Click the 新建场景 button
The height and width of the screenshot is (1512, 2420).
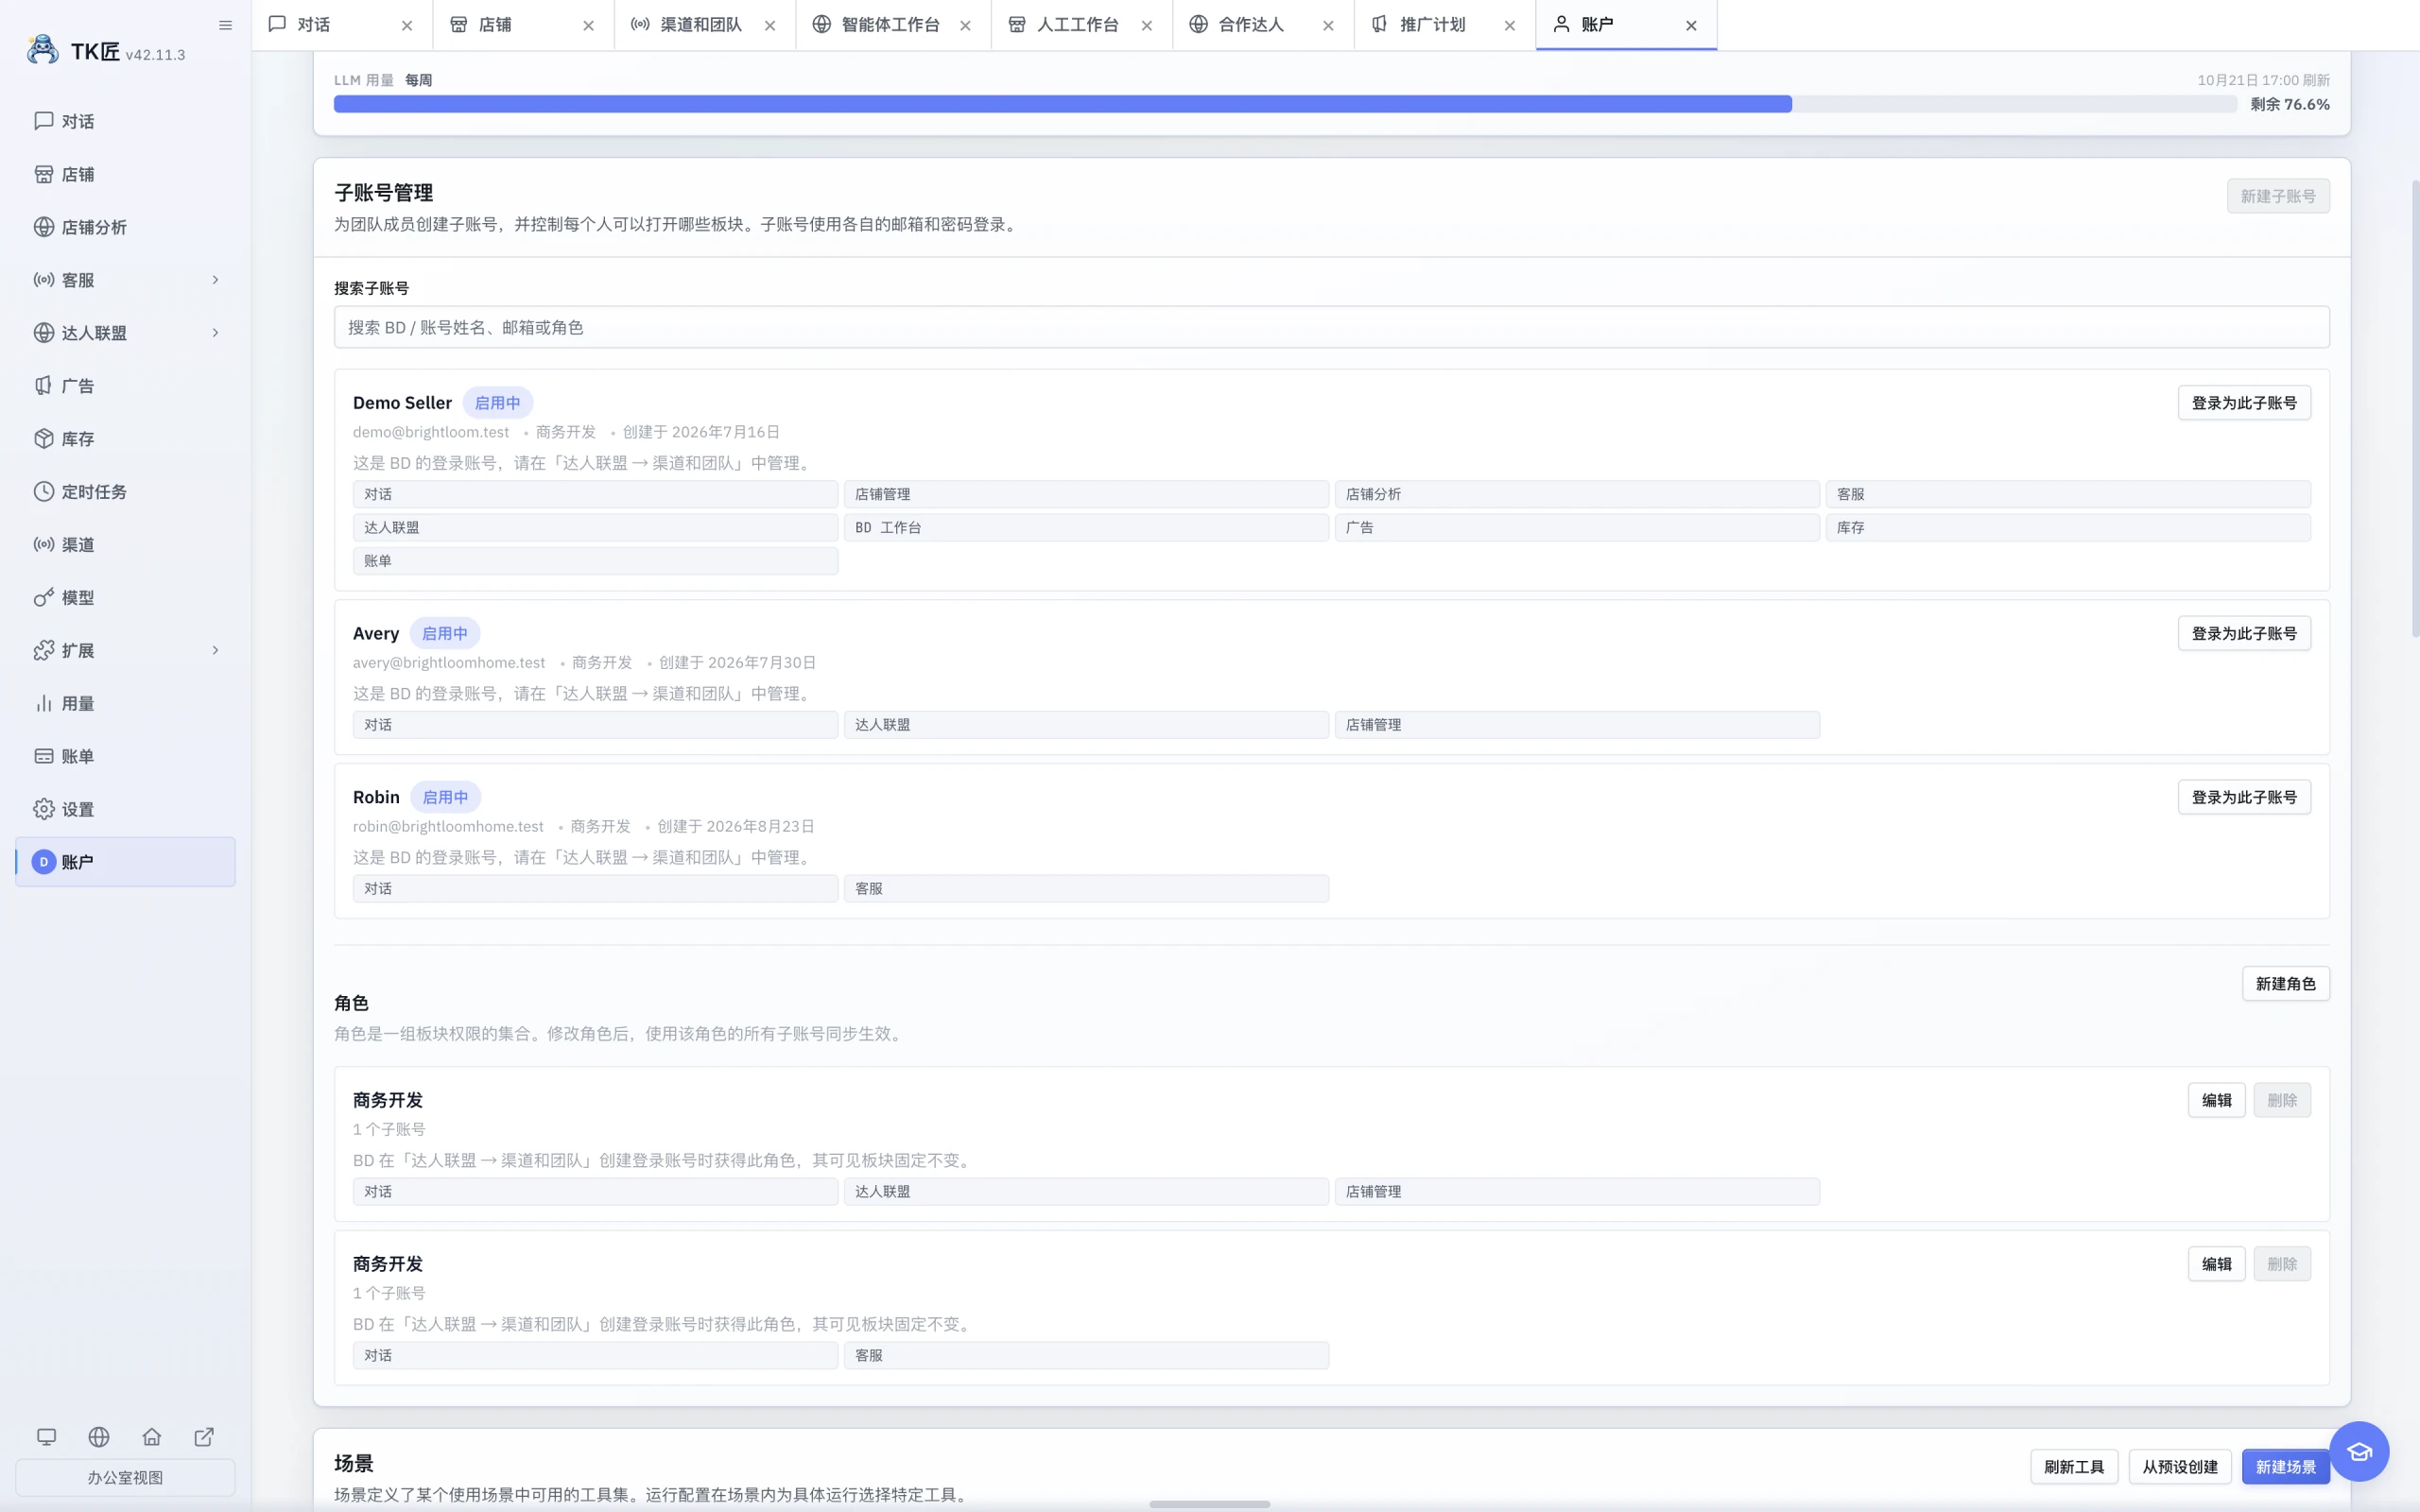click(x=2285, y=1467)
